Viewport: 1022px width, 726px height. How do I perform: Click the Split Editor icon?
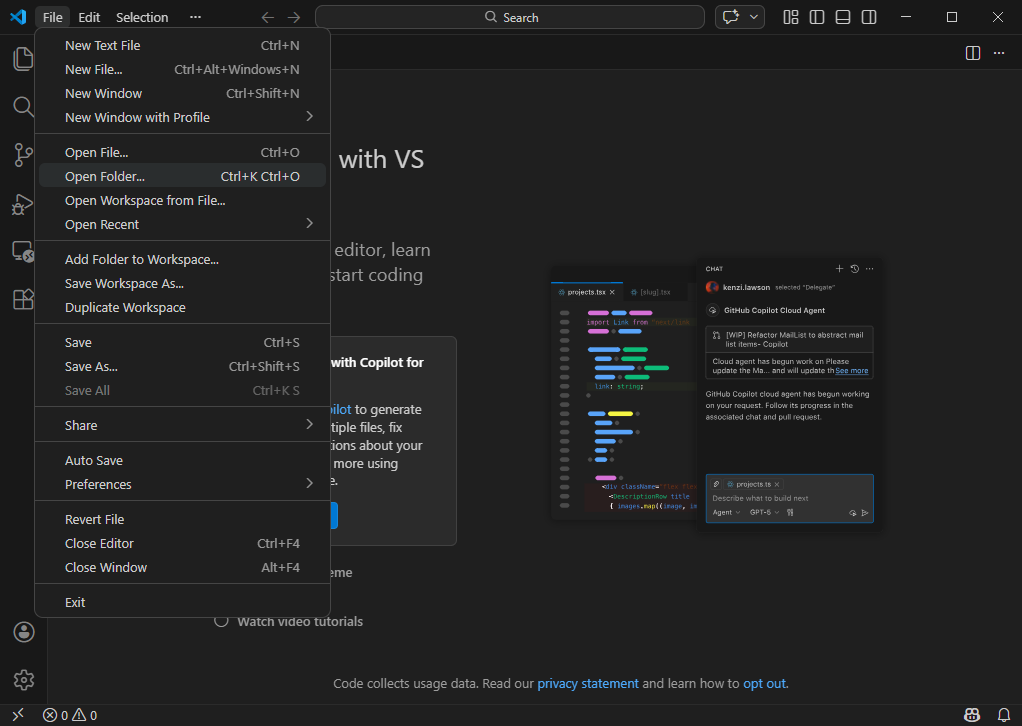[x=972, y=53]
